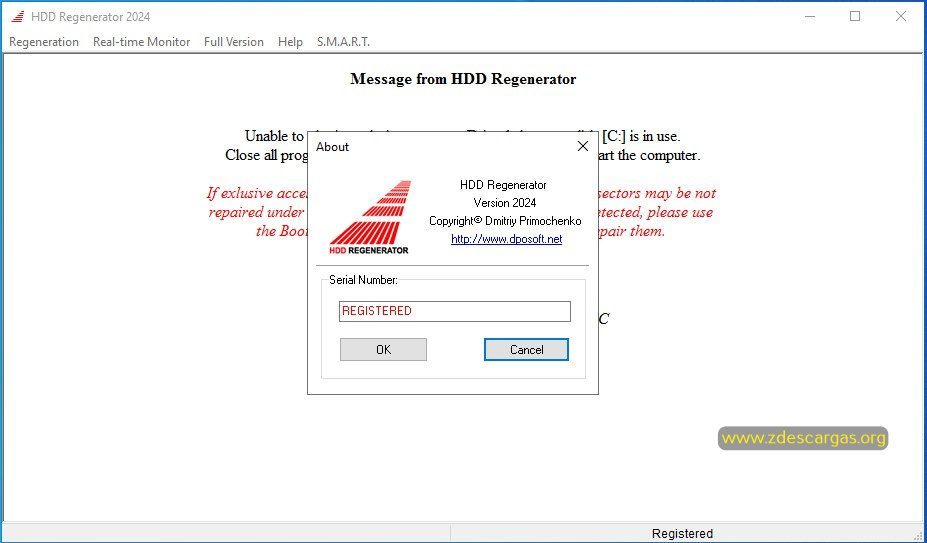
Task: Open the Full Version menu
Action: coord(234,42)
